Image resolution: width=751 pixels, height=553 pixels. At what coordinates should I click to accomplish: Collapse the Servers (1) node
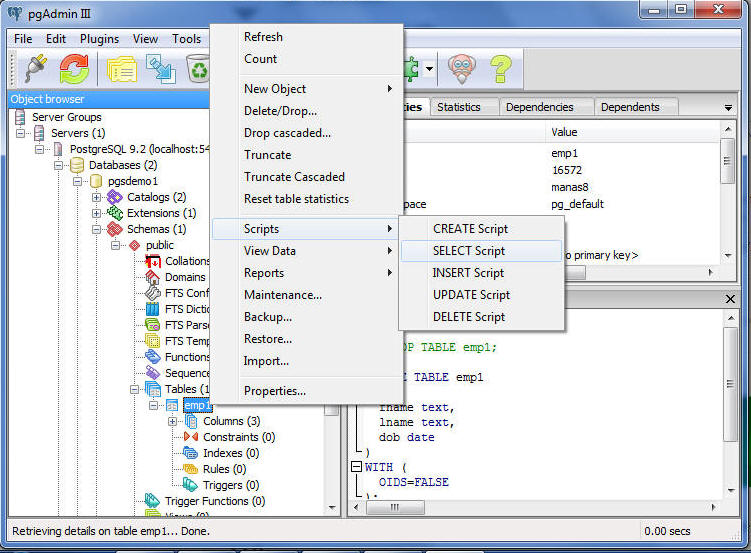20,133
